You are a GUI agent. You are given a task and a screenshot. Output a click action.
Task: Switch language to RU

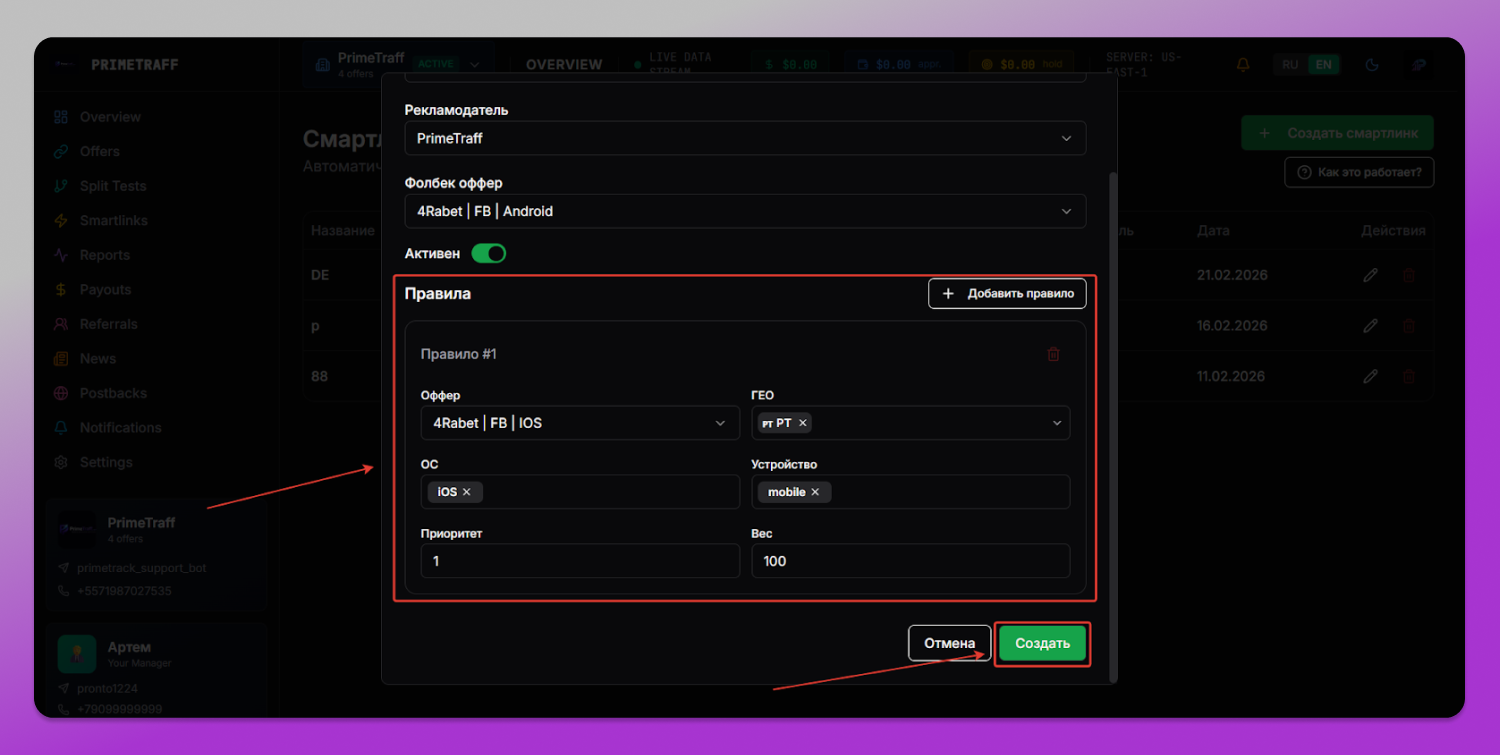1290,64
